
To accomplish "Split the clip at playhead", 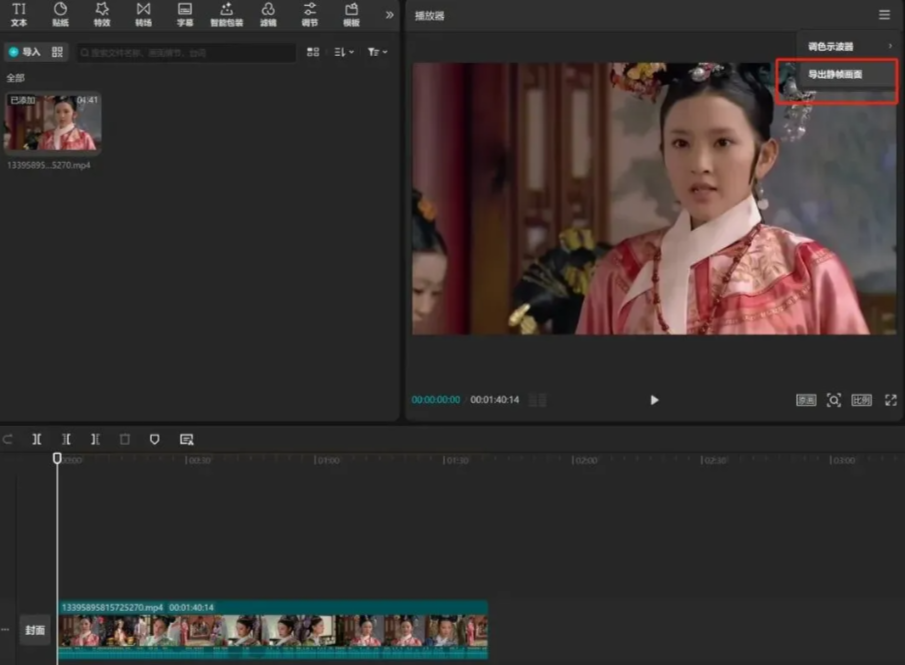I will (36, 439).
